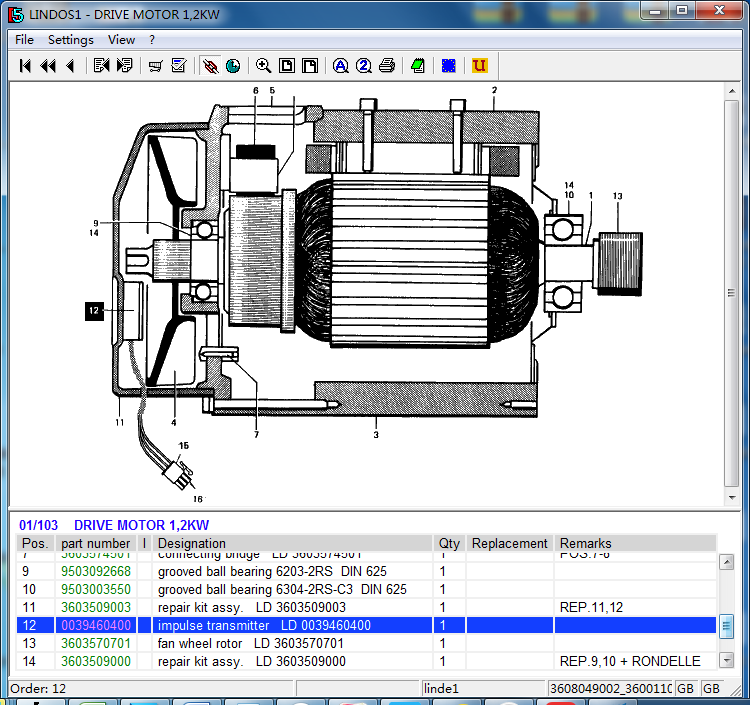Click part number 3603570701 link
Screen dimensions: 750x705
(x=95, y=643)
